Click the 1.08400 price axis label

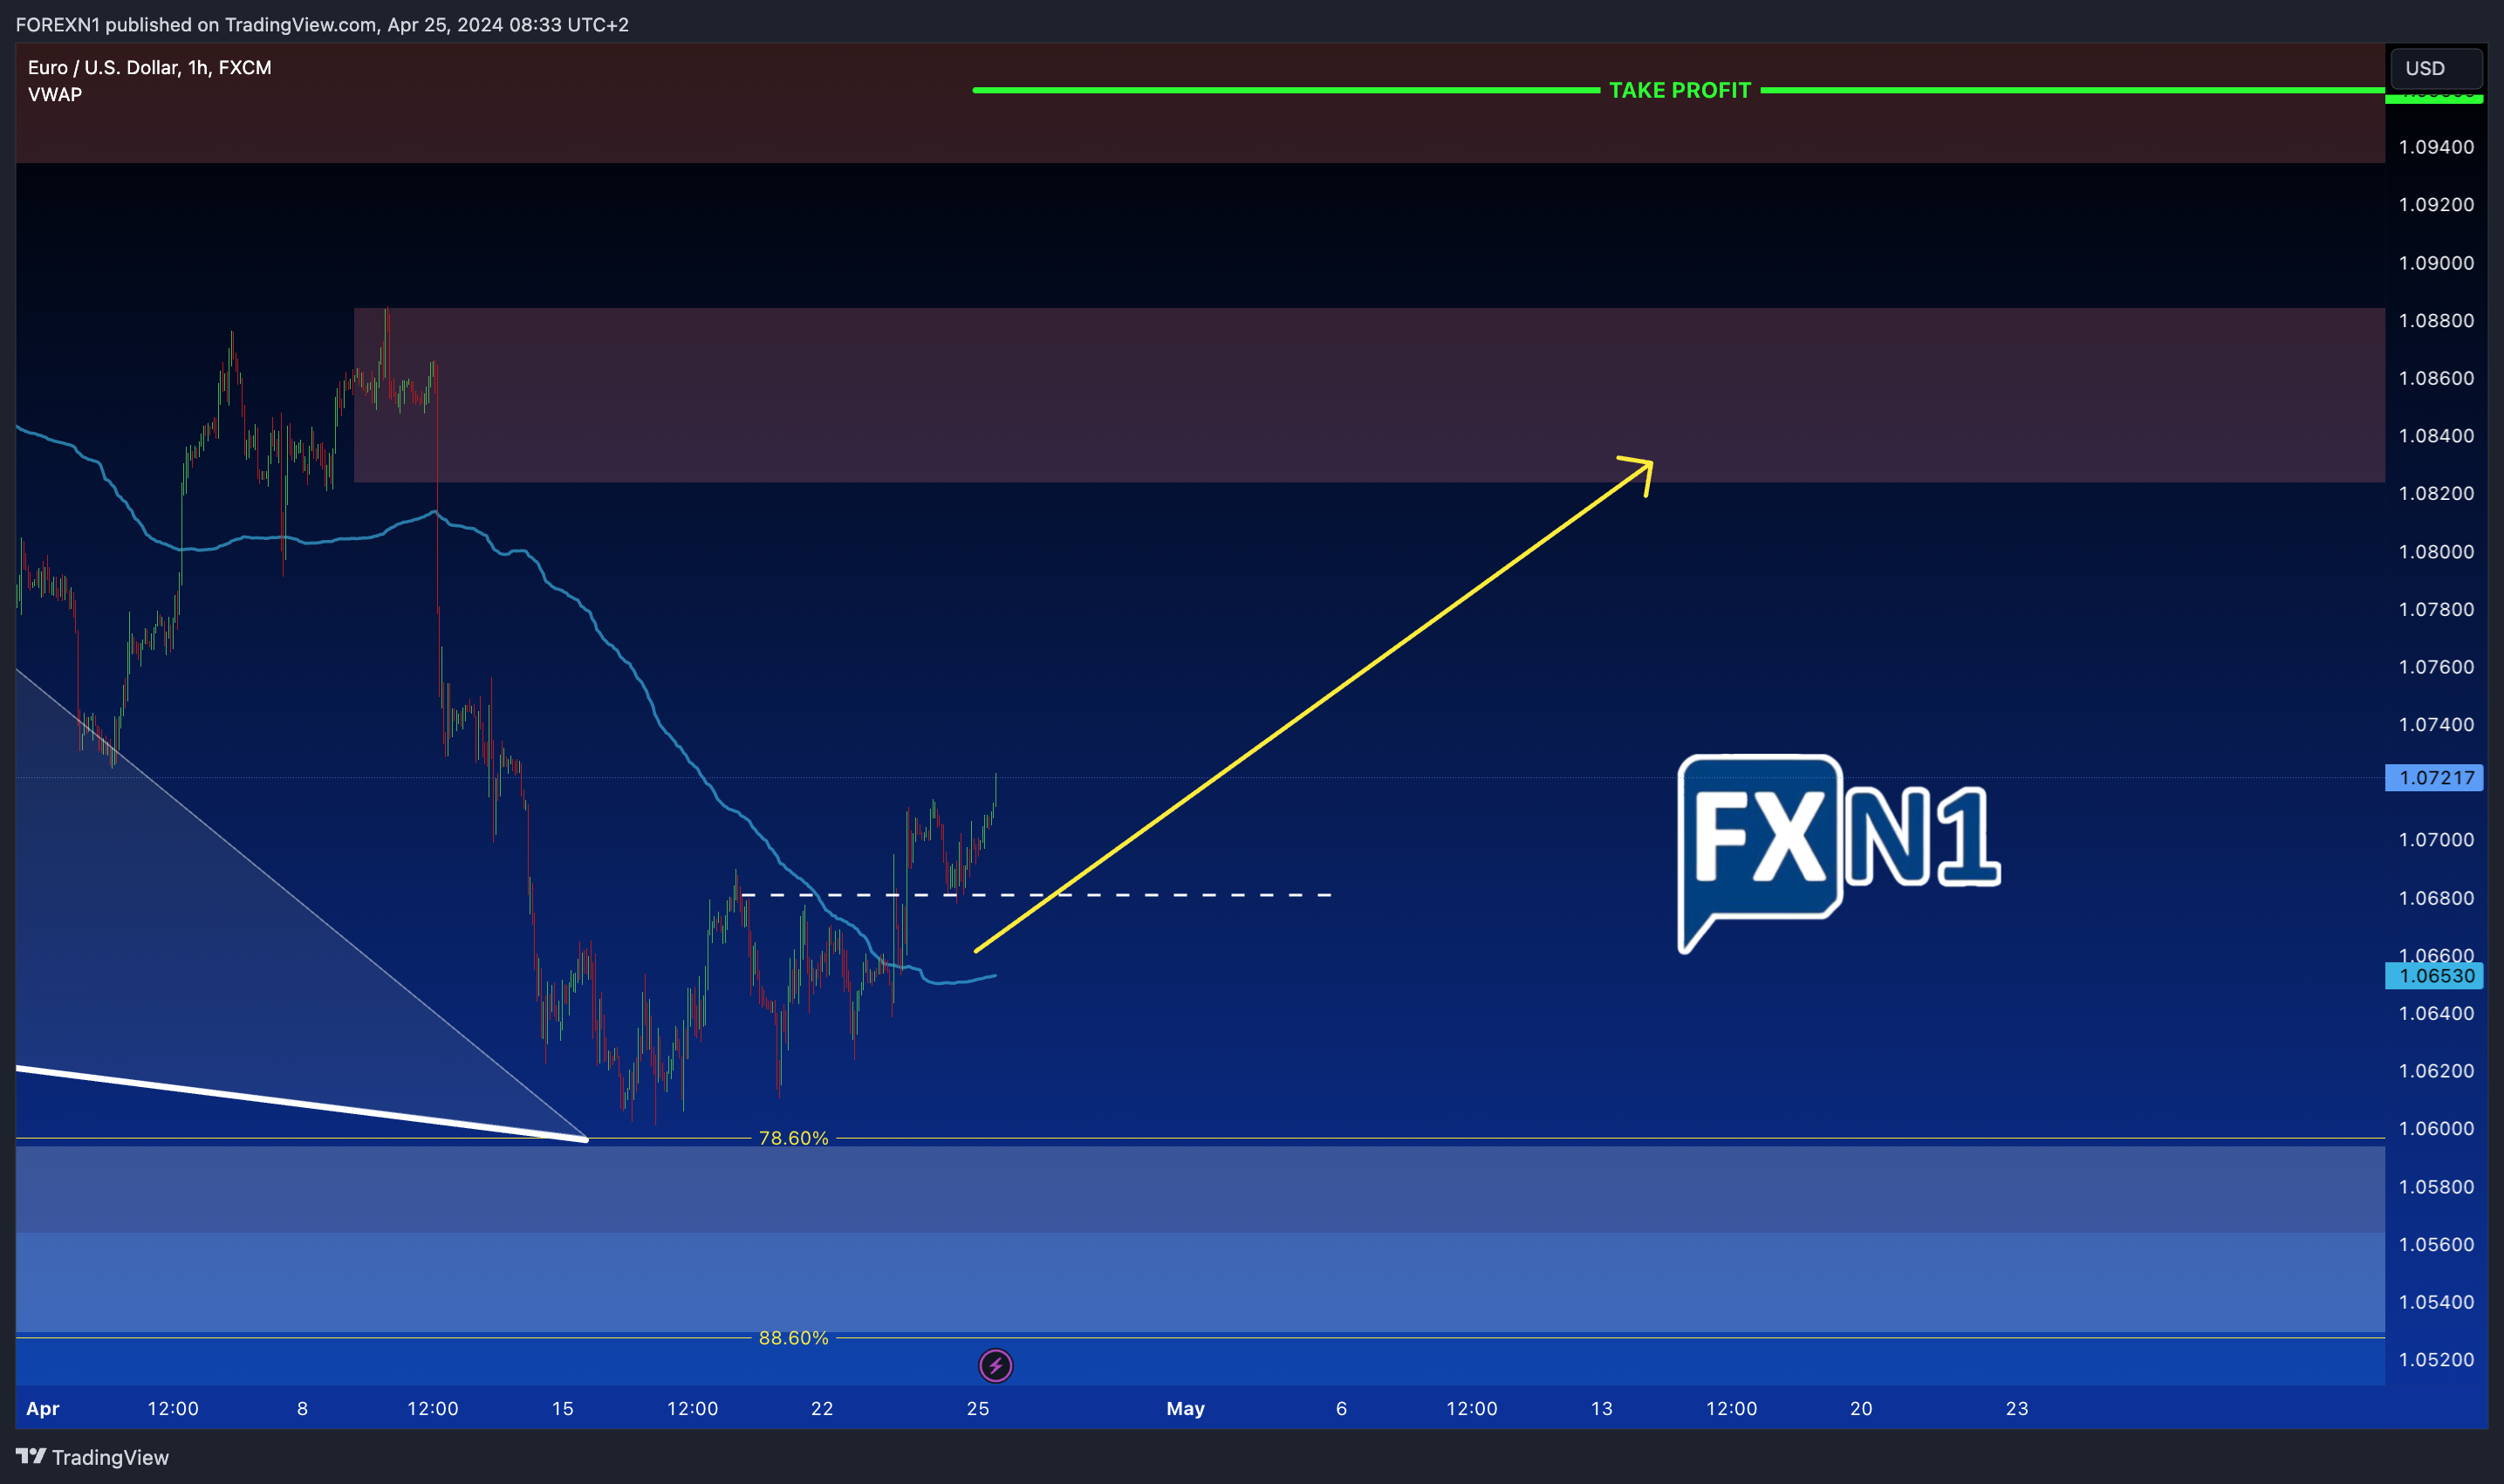point(2436,436)
